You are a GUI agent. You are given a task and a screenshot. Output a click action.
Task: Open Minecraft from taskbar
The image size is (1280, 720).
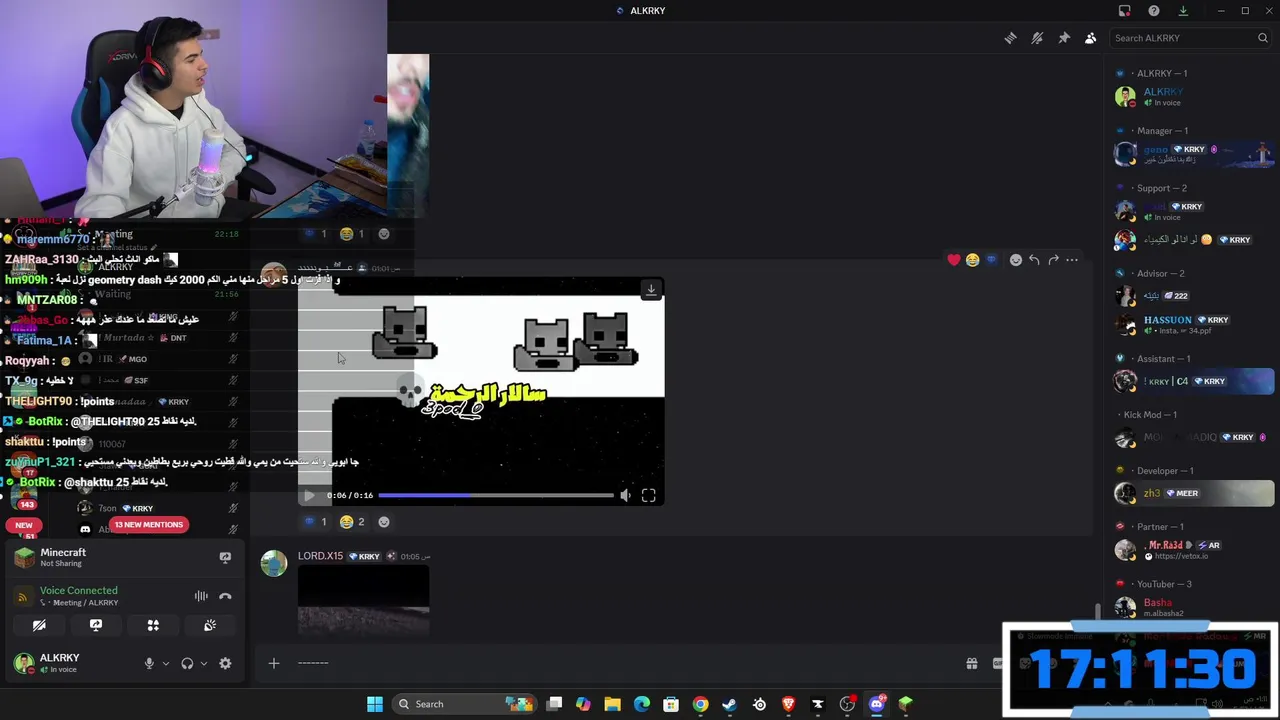pyautogui.click(x=905, y=704)
